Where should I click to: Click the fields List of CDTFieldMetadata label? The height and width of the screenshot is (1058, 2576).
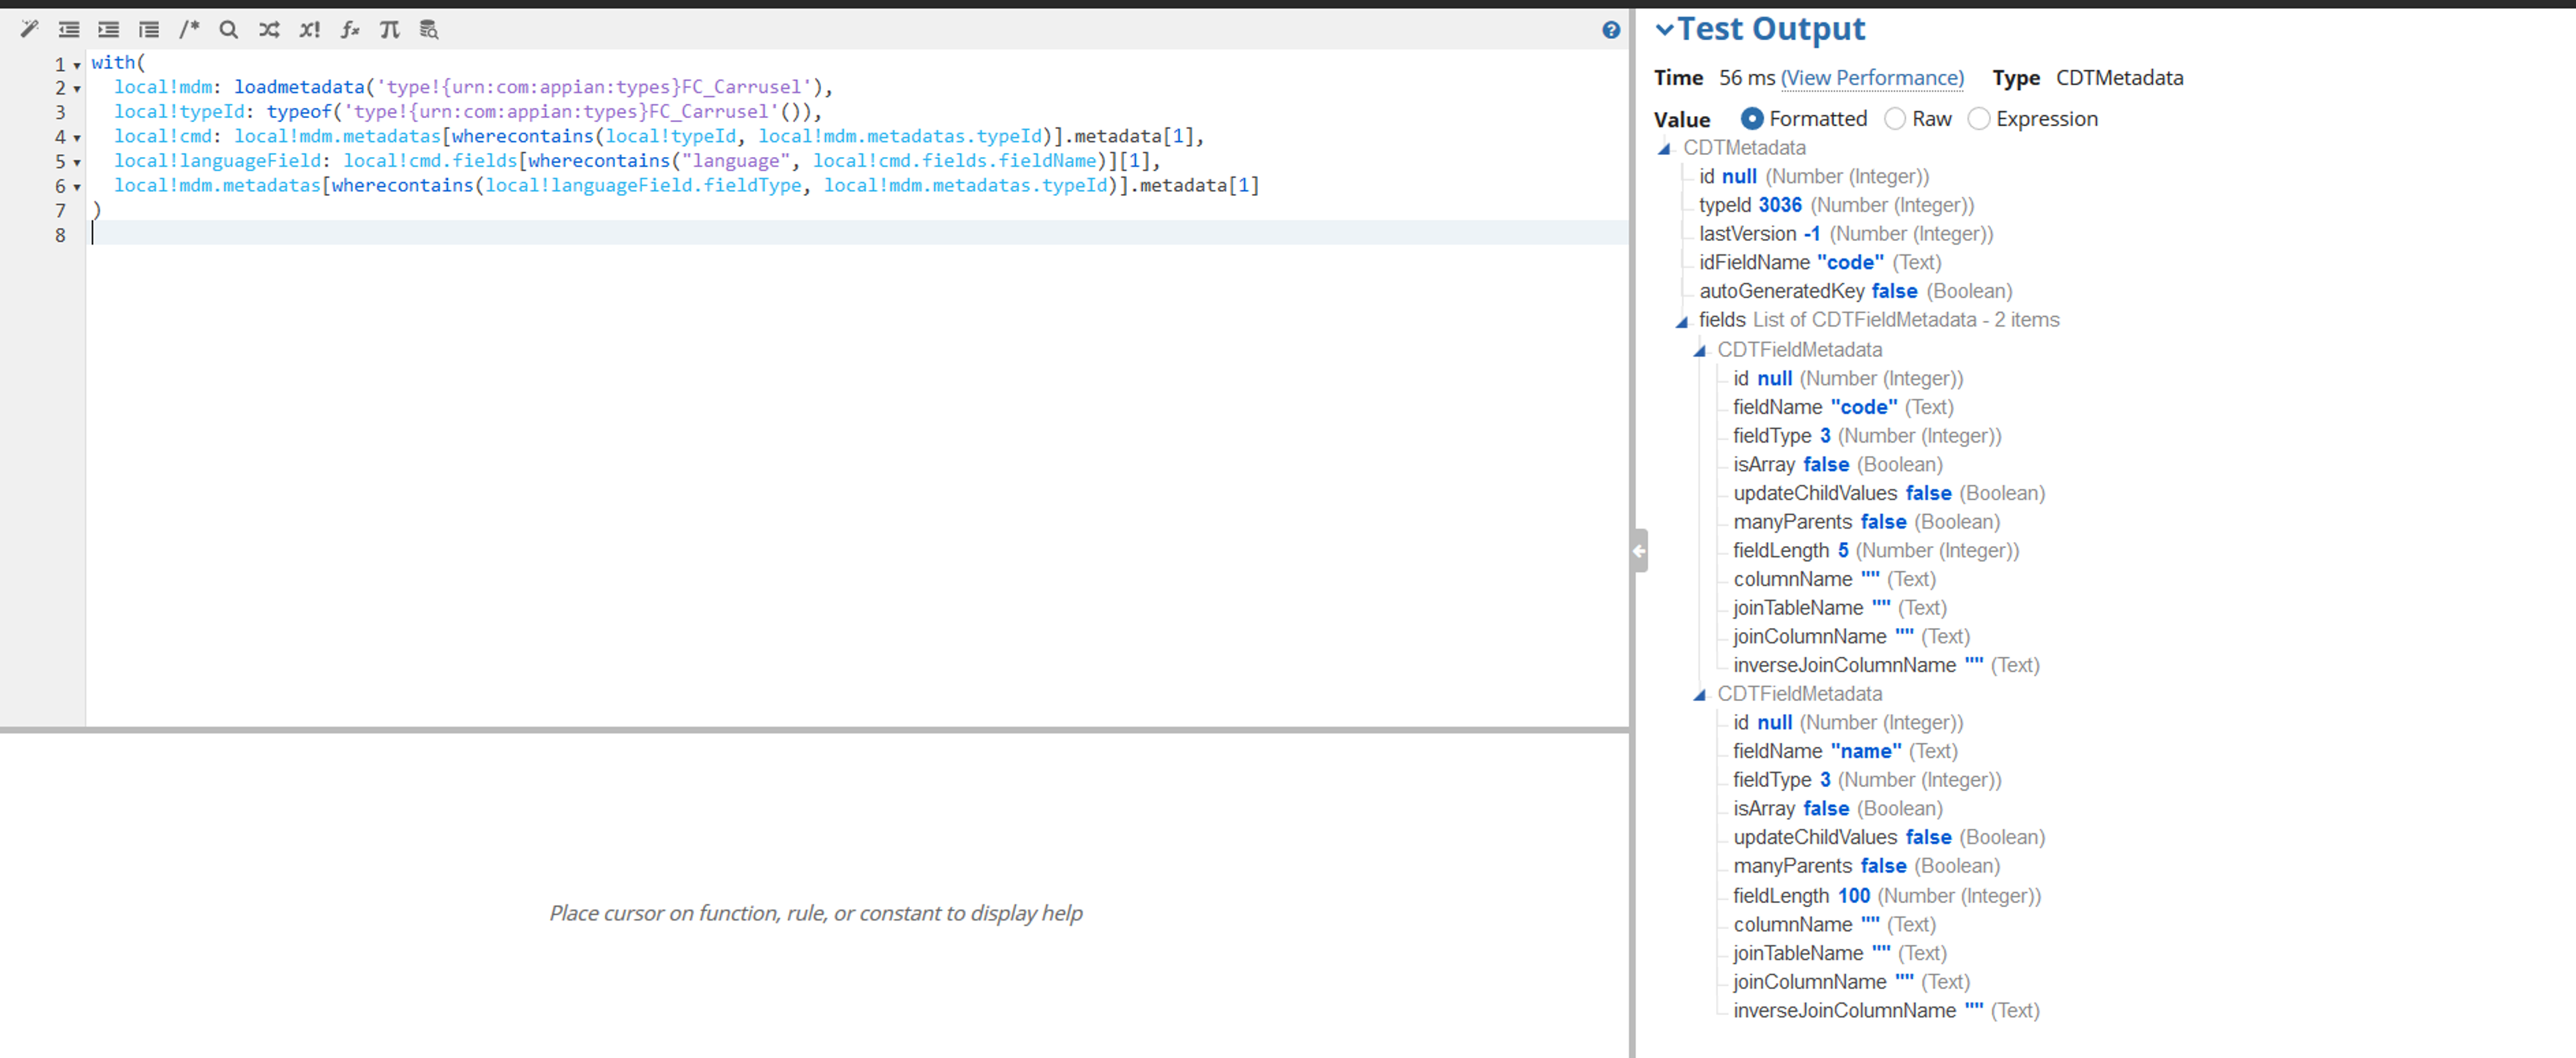point(1879,320)
